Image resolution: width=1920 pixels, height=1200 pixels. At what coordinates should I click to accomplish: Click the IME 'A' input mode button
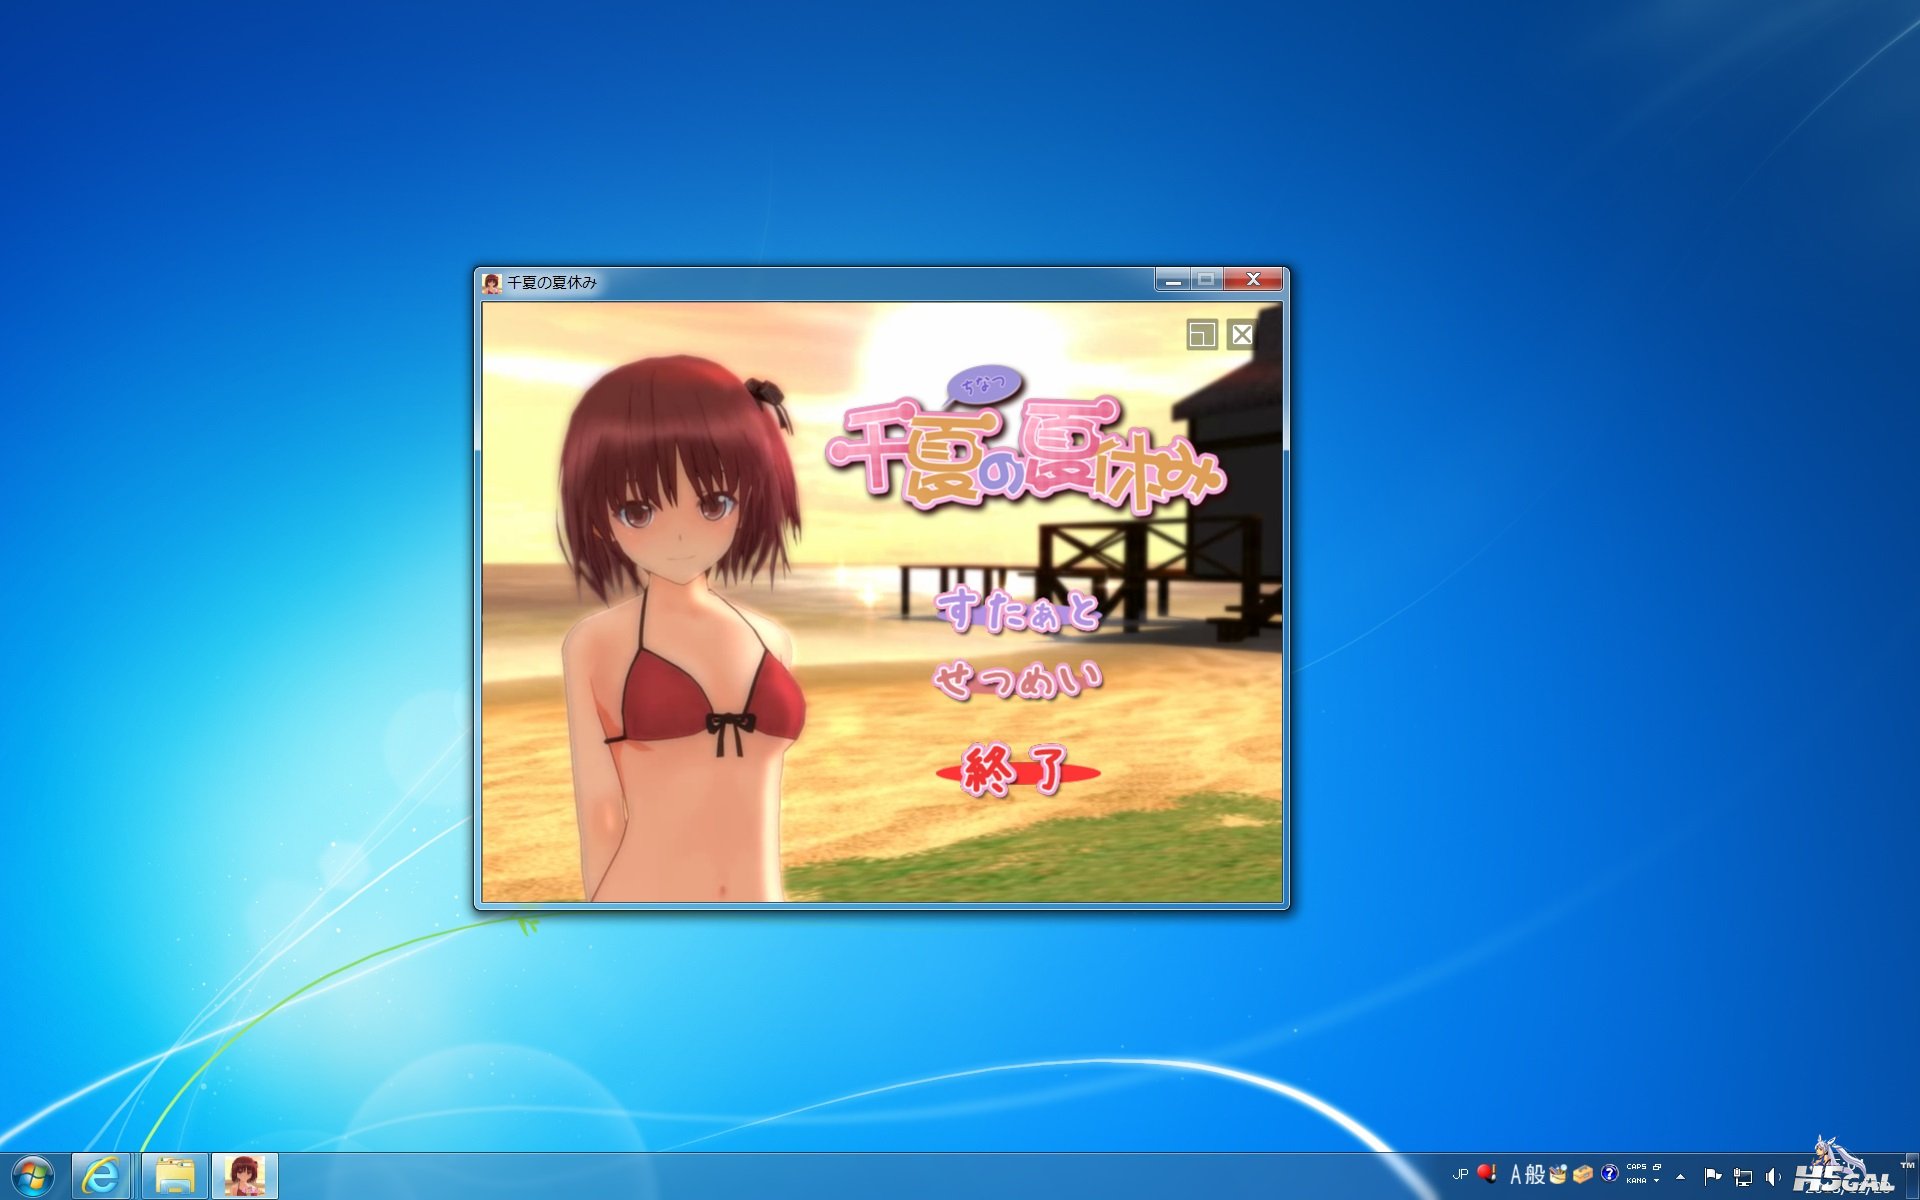pos(1516,1175)
